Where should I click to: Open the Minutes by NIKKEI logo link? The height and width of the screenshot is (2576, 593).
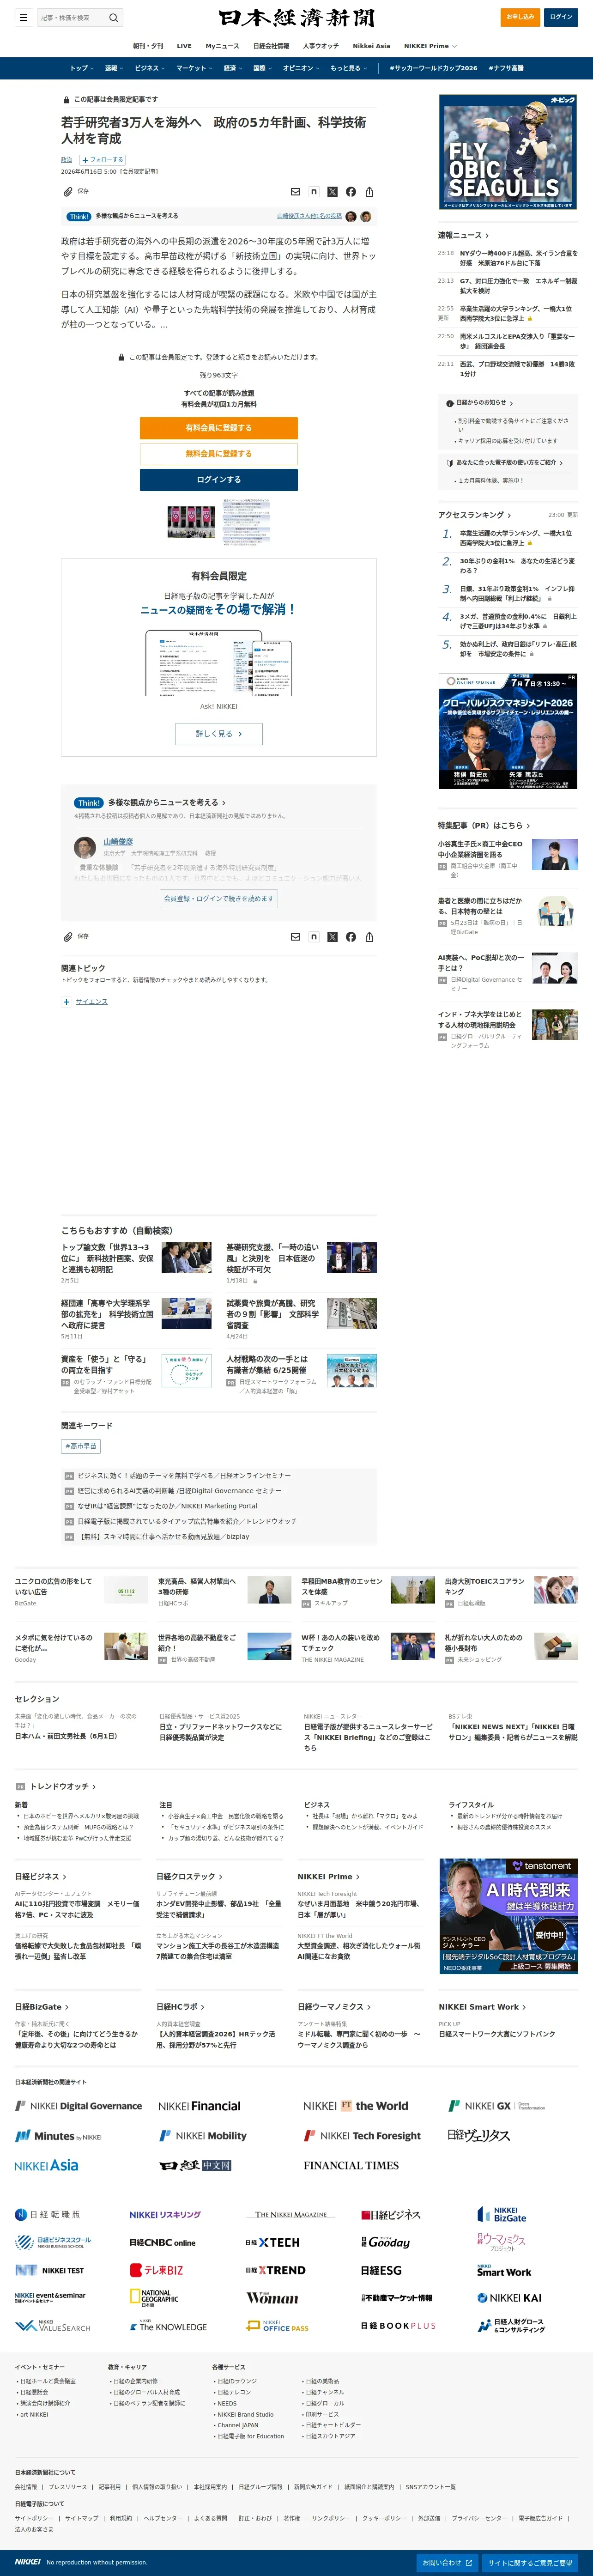[x=58, y=2135]
